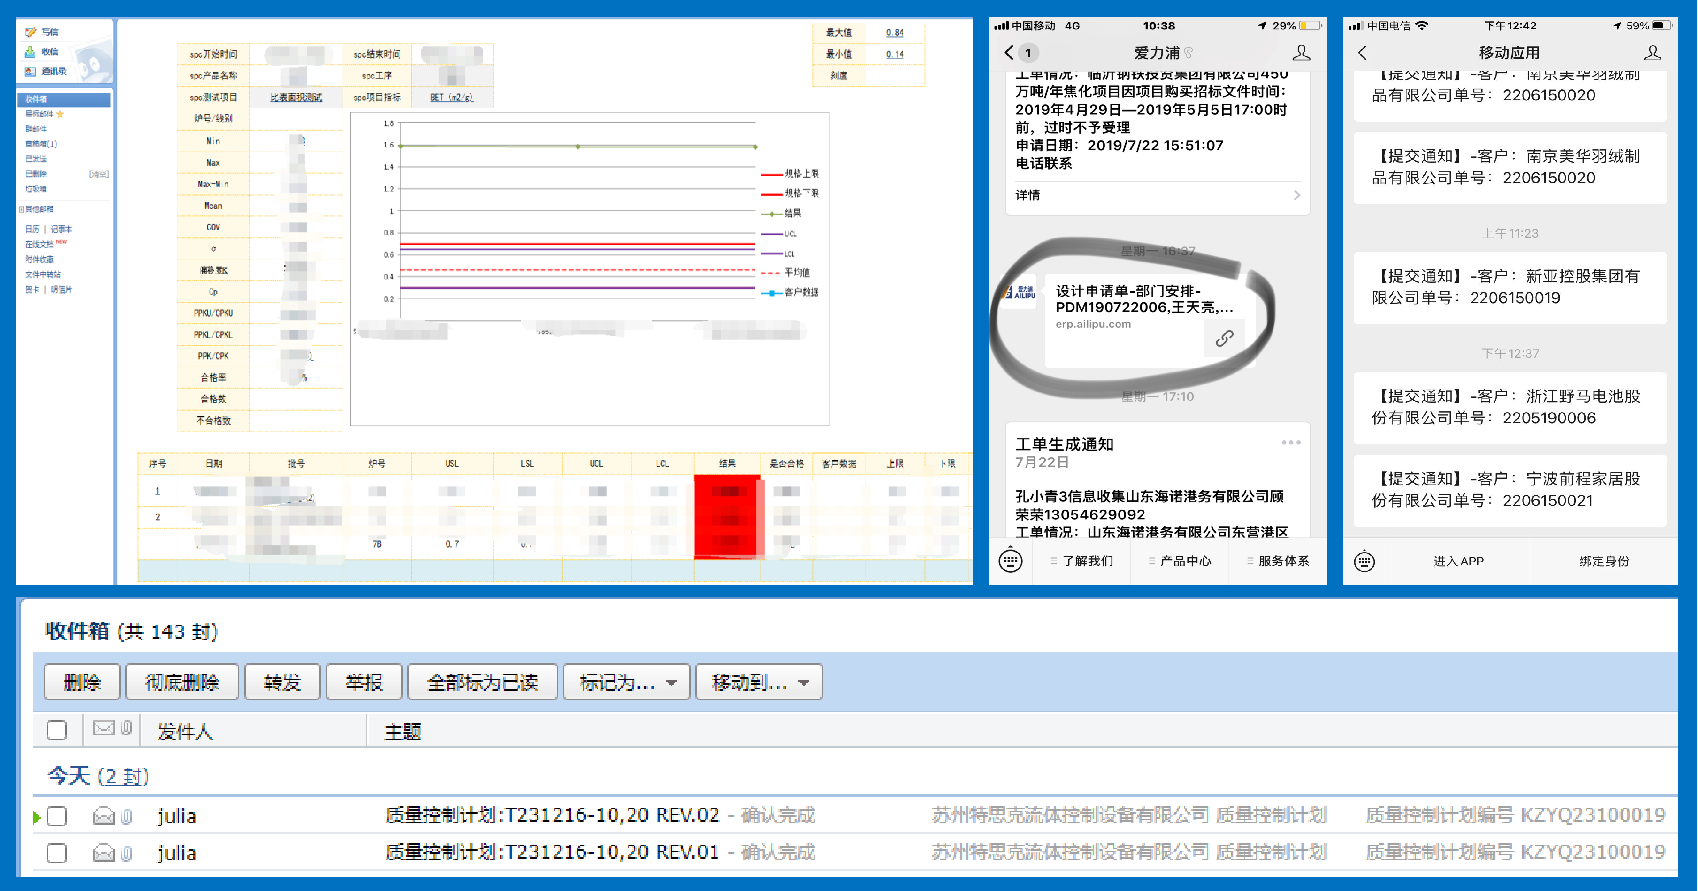Check the REV.01 email checkbox
Viewport: 1698px width, 891px height.
pos(57,853)
